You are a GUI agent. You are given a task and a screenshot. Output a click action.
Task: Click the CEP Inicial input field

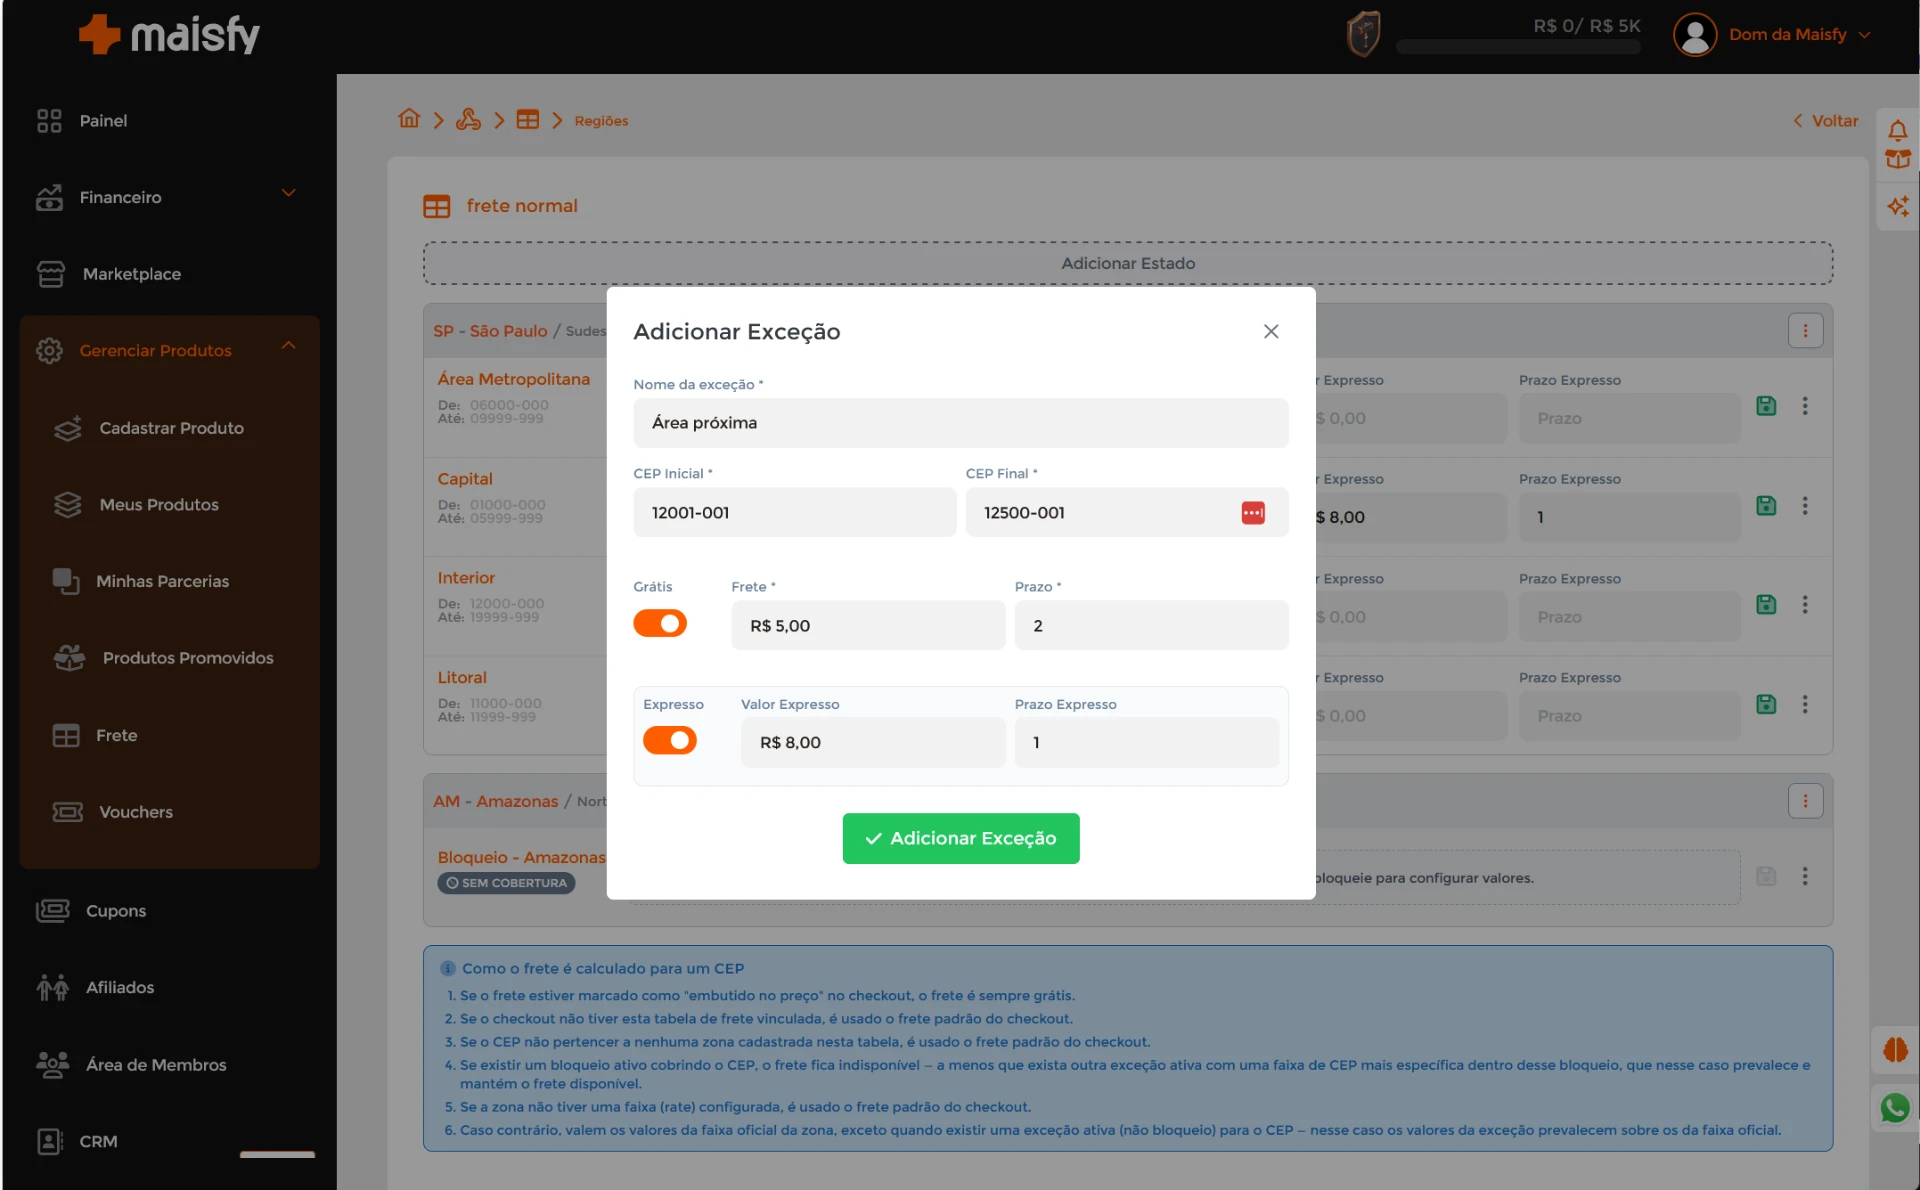(x=795, y=512)
